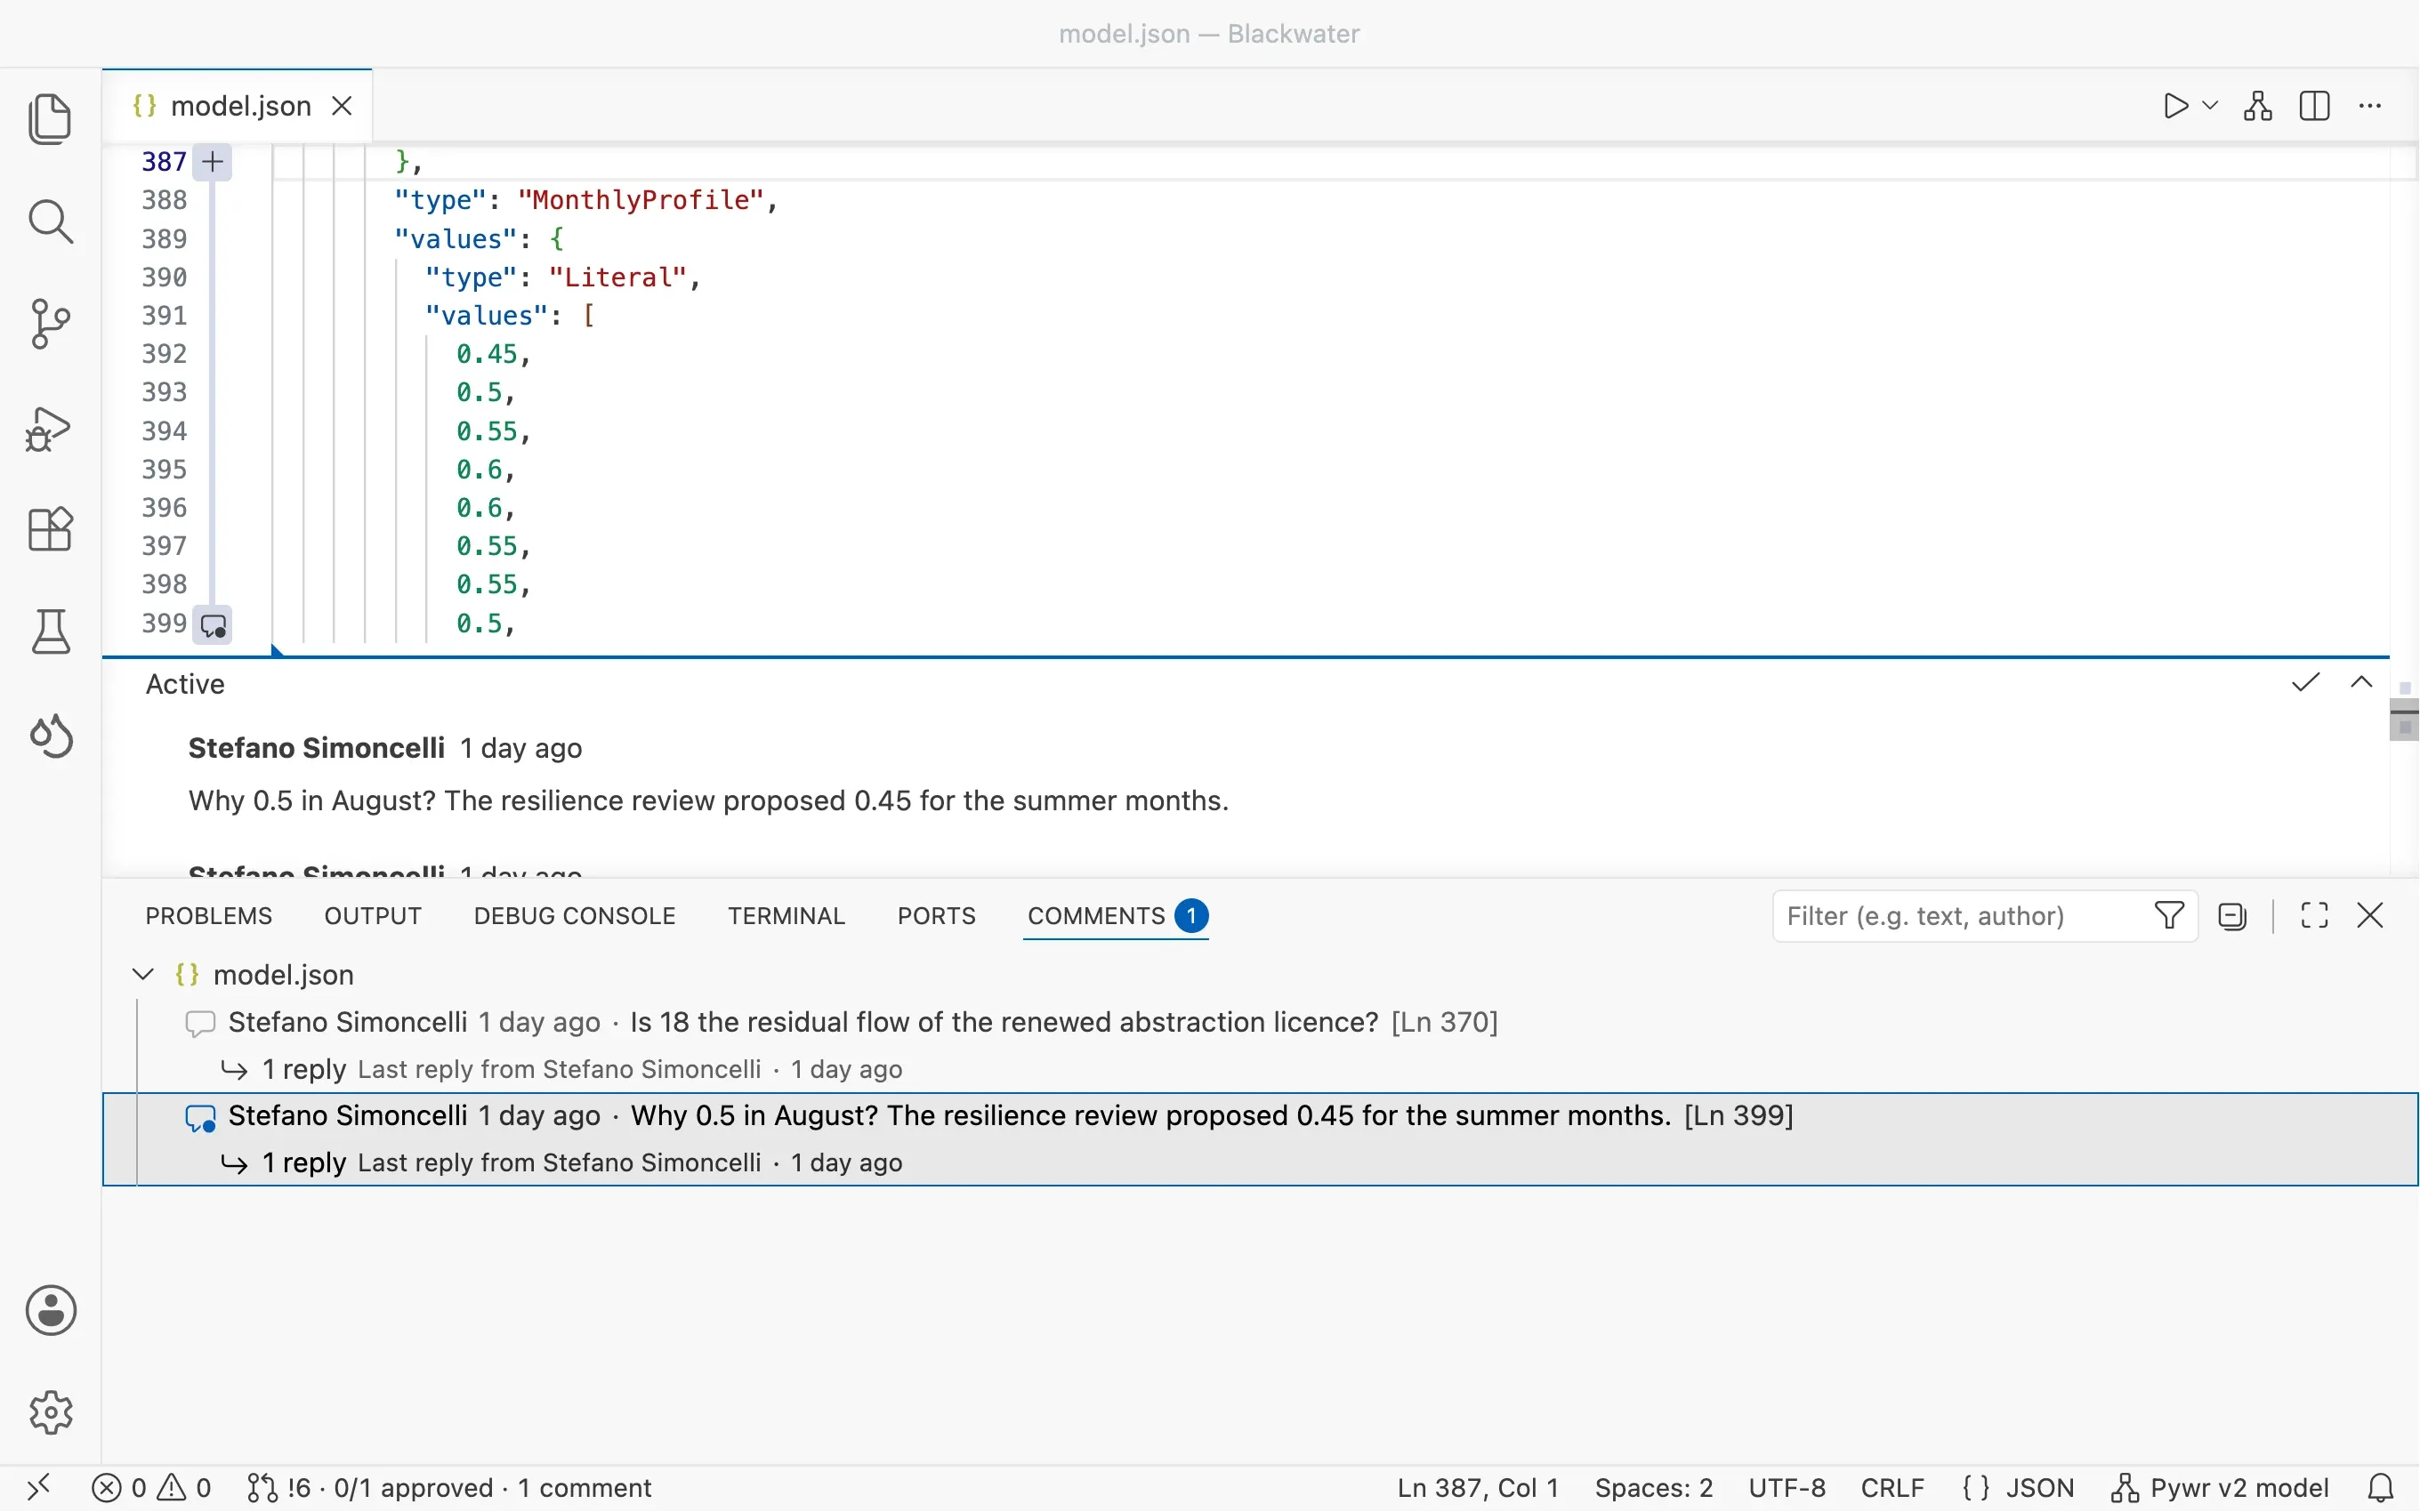Open the Testing flask view
The width and height of the screenshot is (2420, 1512).
point(50,631)
